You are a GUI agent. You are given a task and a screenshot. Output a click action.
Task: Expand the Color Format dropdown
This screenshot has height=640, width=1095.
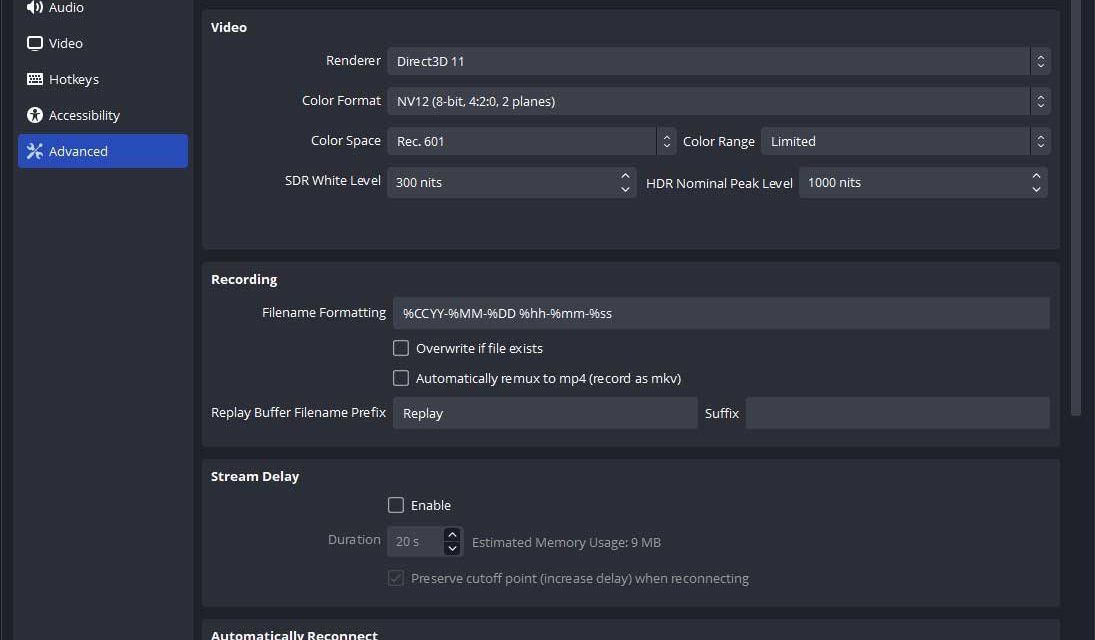point(717,101)
